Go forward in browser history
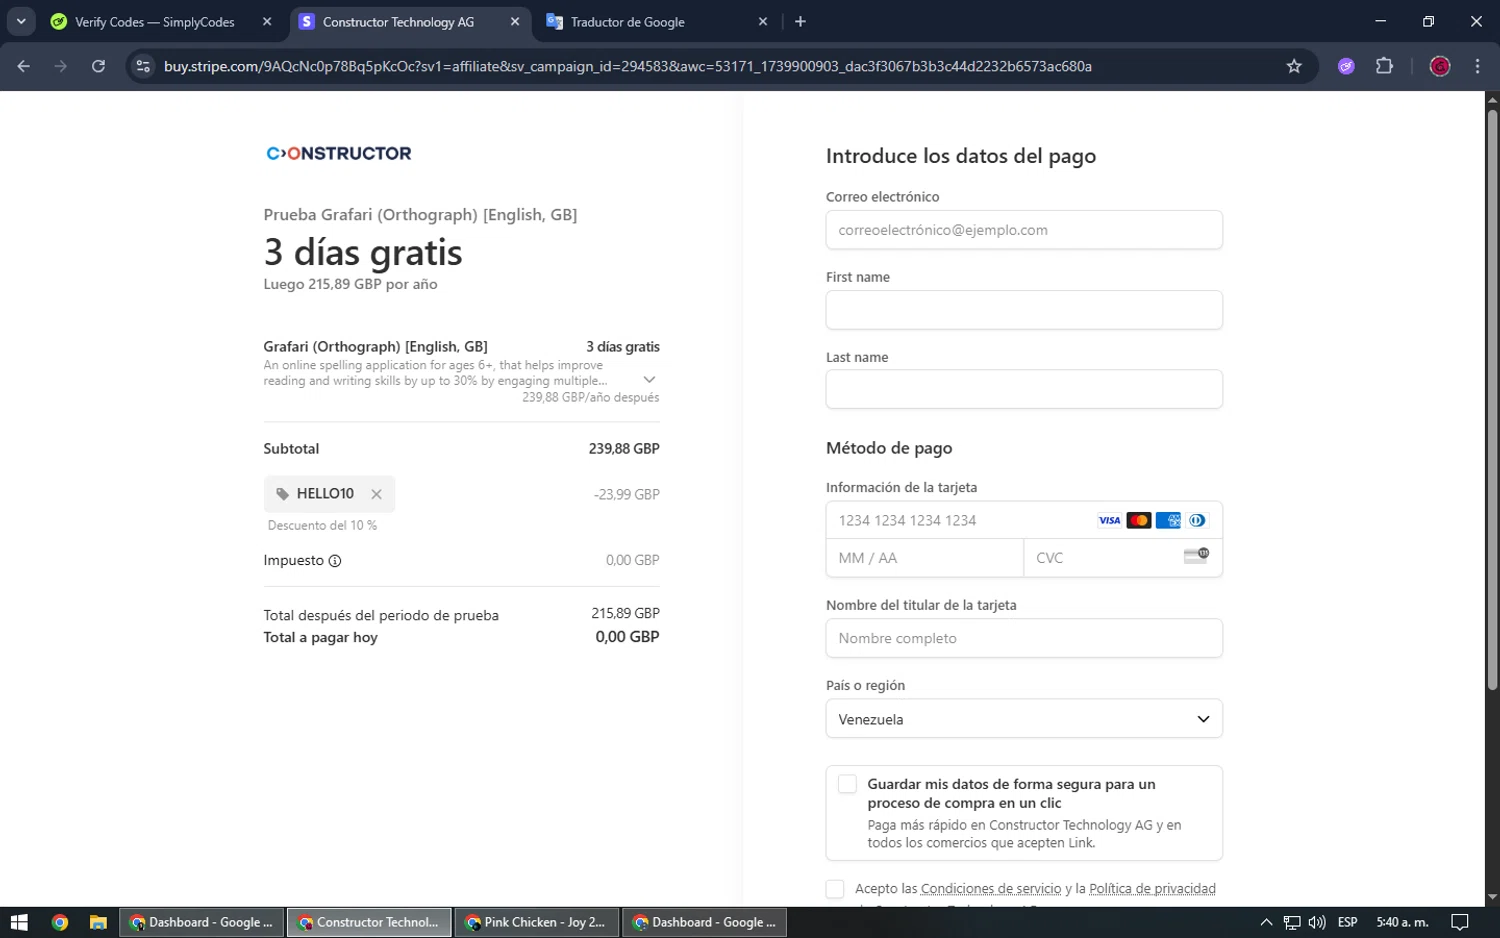Viewport: 1500px width, 938px height. tap(61, 66)
